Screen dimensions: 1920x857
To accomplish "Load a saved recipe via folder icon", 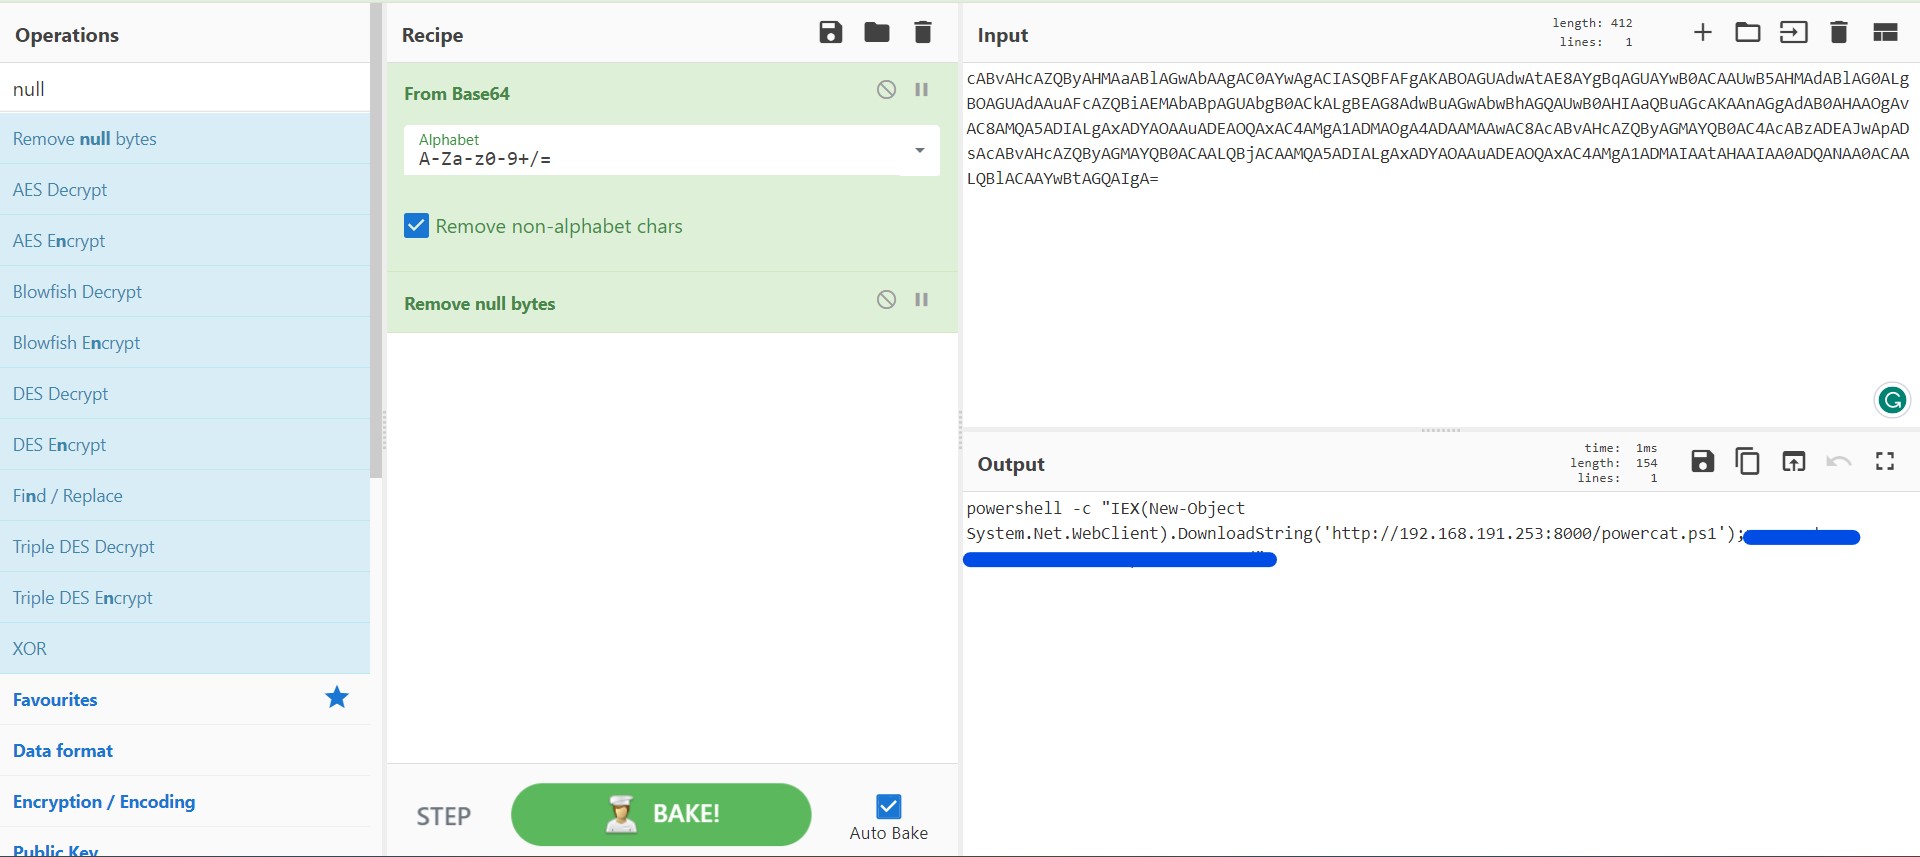I will coord(877,33).
